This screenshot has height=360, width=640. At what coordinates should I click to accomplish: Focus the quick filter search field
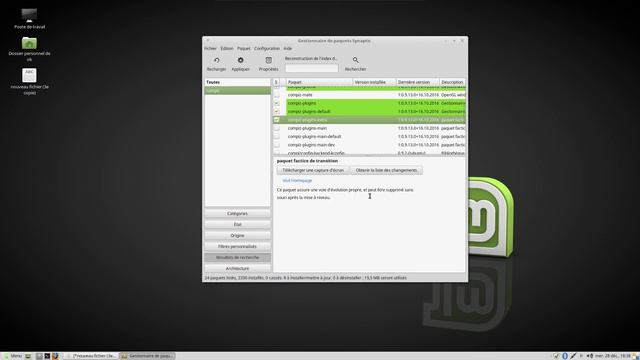[311, 68]
